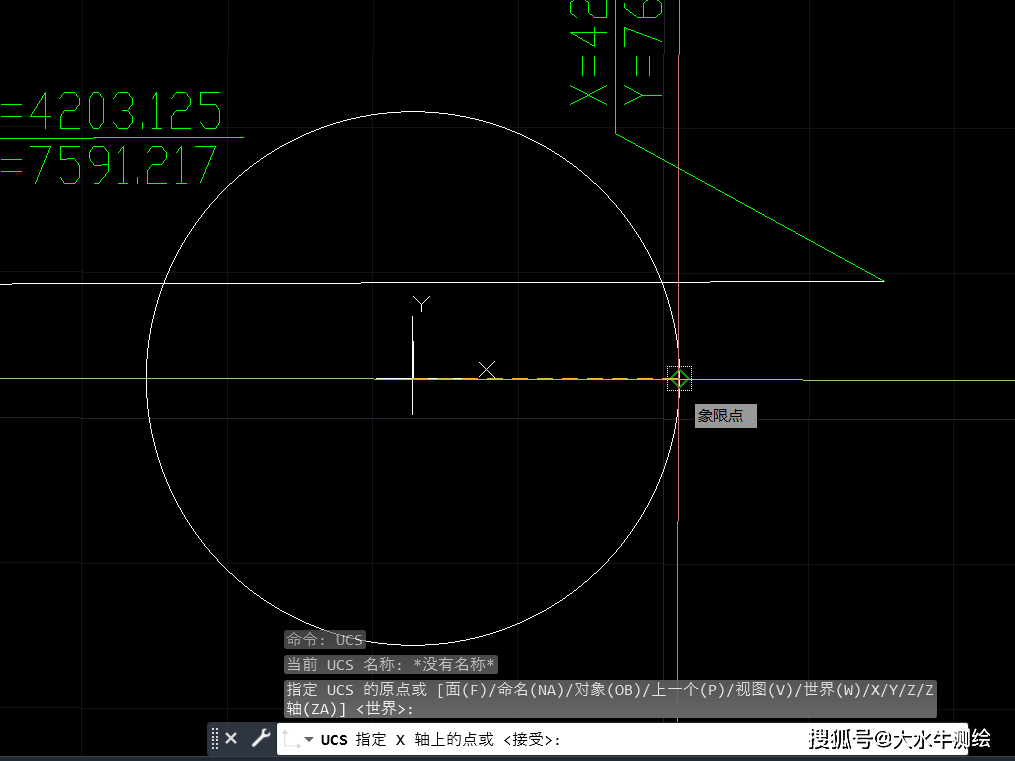Open command line customize wrench menu
This screenshot has height=761, width=1015.
coord(261,738)
